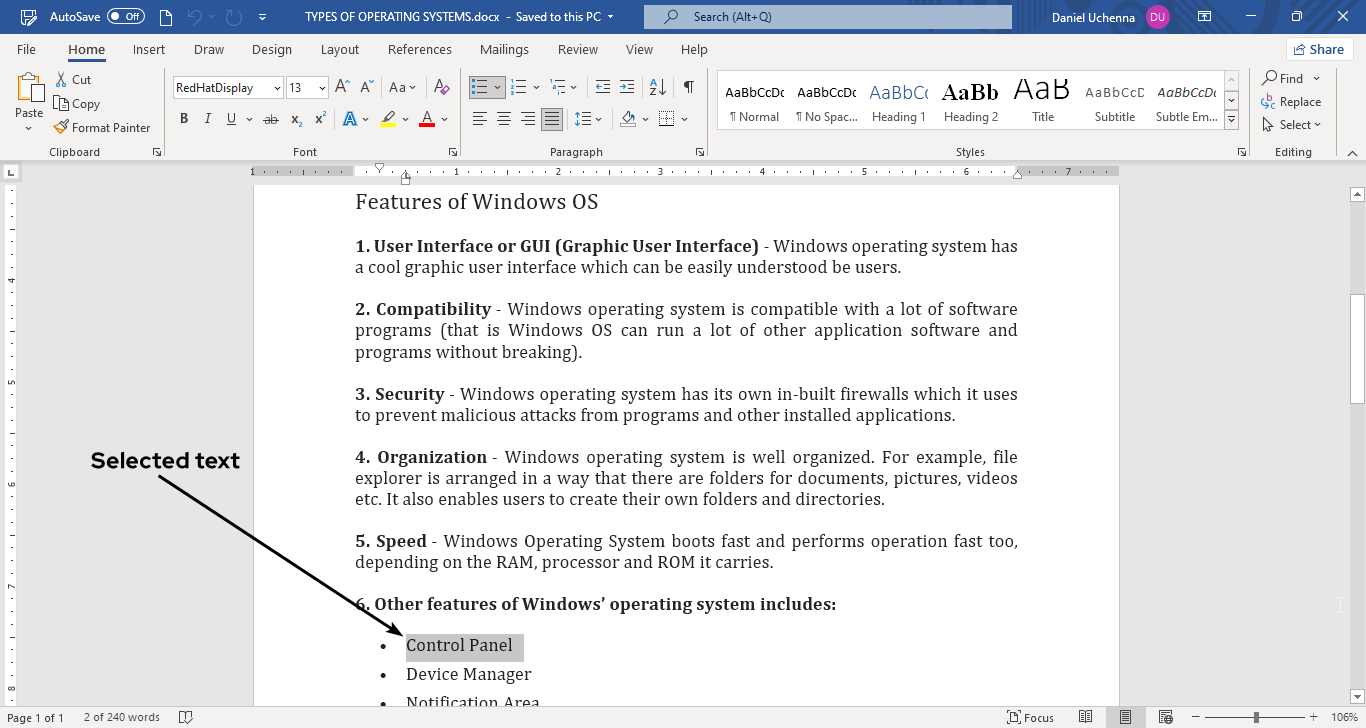Click the Share button
The height and width of the screenshot is (728, 1366).
pyautogui.click(x=1319, y=50)
